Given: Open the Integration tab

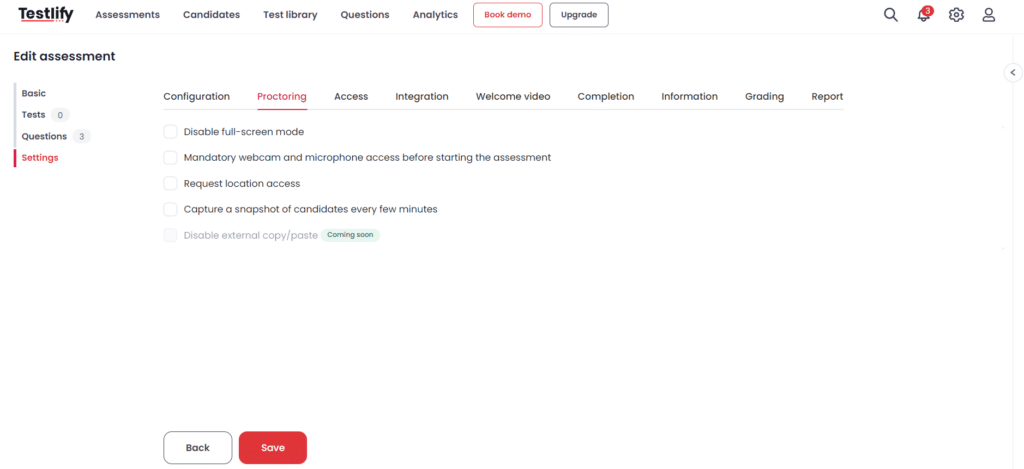Looking at the screenshot, I should (x=422, y=97).
